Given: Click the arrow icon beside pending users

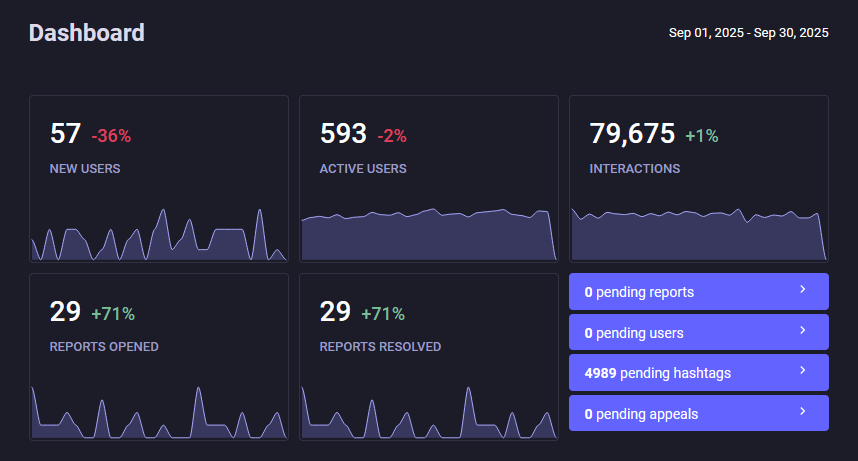Looking at the screenshot, I should click(803, 331).
